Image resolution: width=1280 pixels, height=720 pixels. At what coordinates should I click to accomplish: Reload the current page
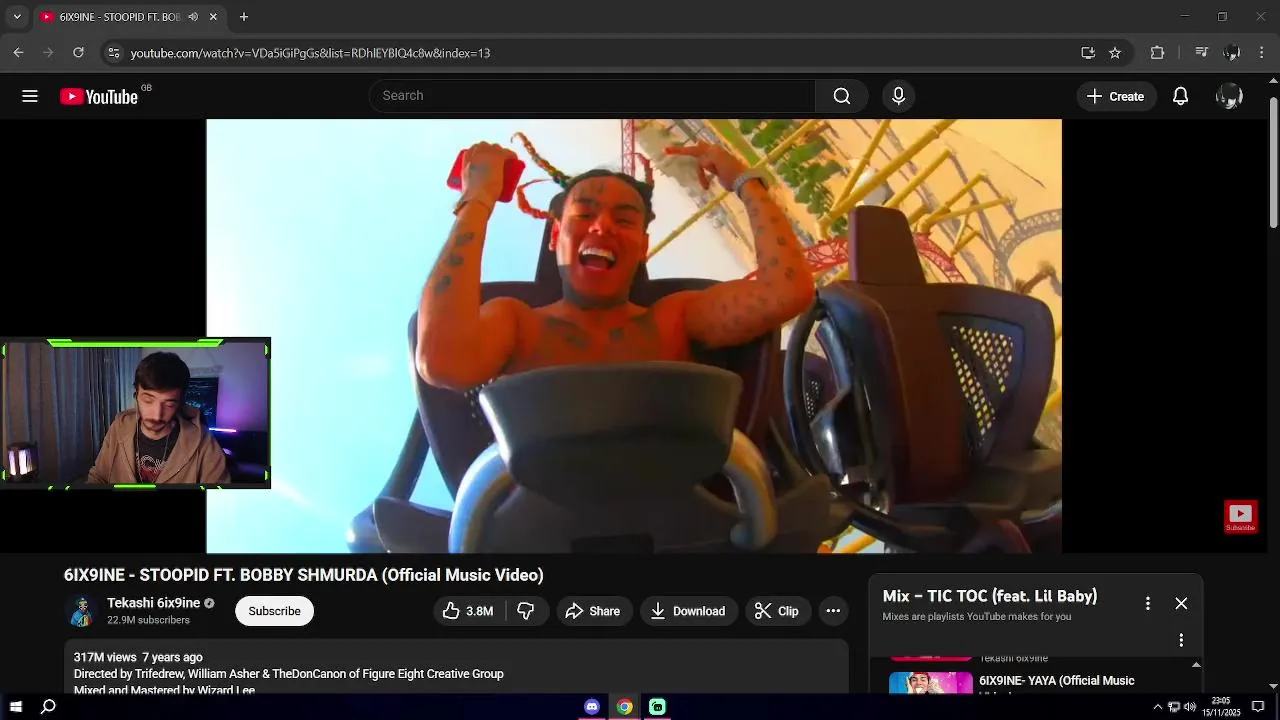78,53
